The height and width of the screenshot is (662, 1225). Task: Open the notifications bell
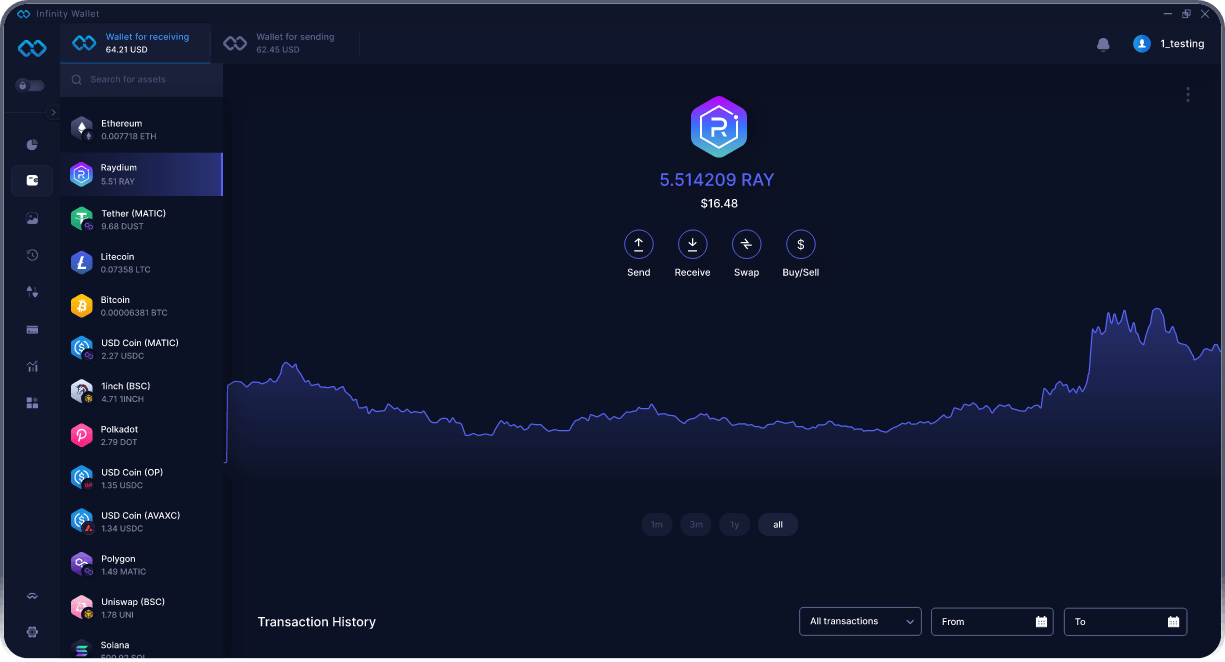click(x=1103, y=43)
